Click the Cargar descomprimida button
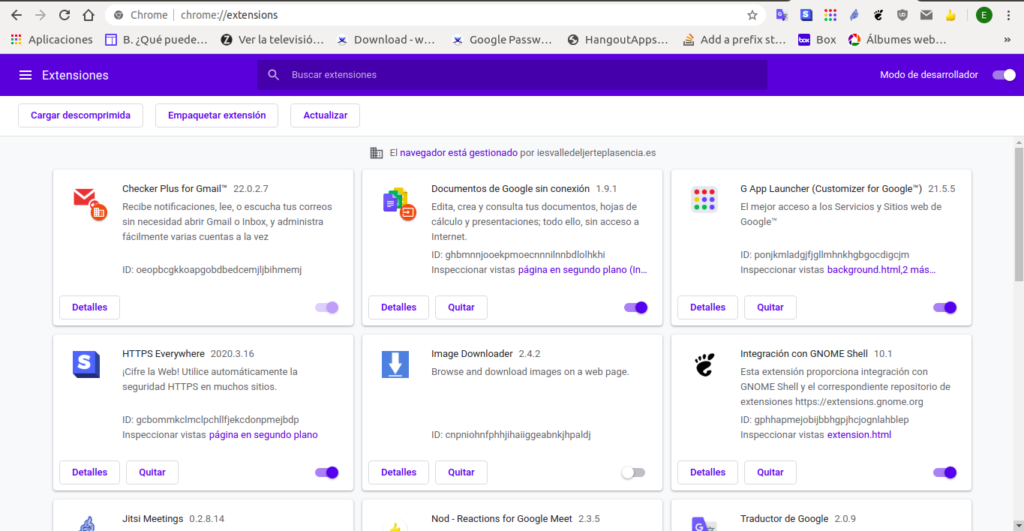 click(80, 115)
